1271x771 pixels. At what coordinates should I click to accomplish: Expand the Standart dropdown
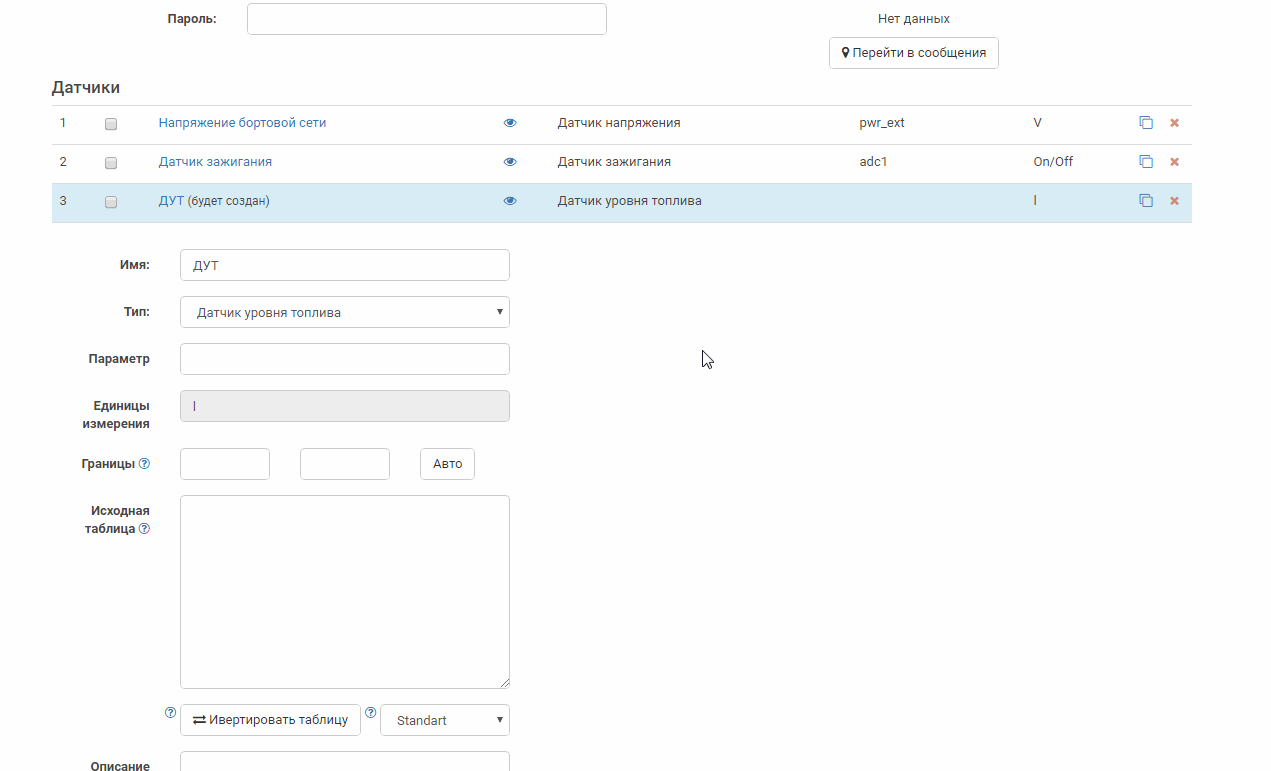click(444, 720)
